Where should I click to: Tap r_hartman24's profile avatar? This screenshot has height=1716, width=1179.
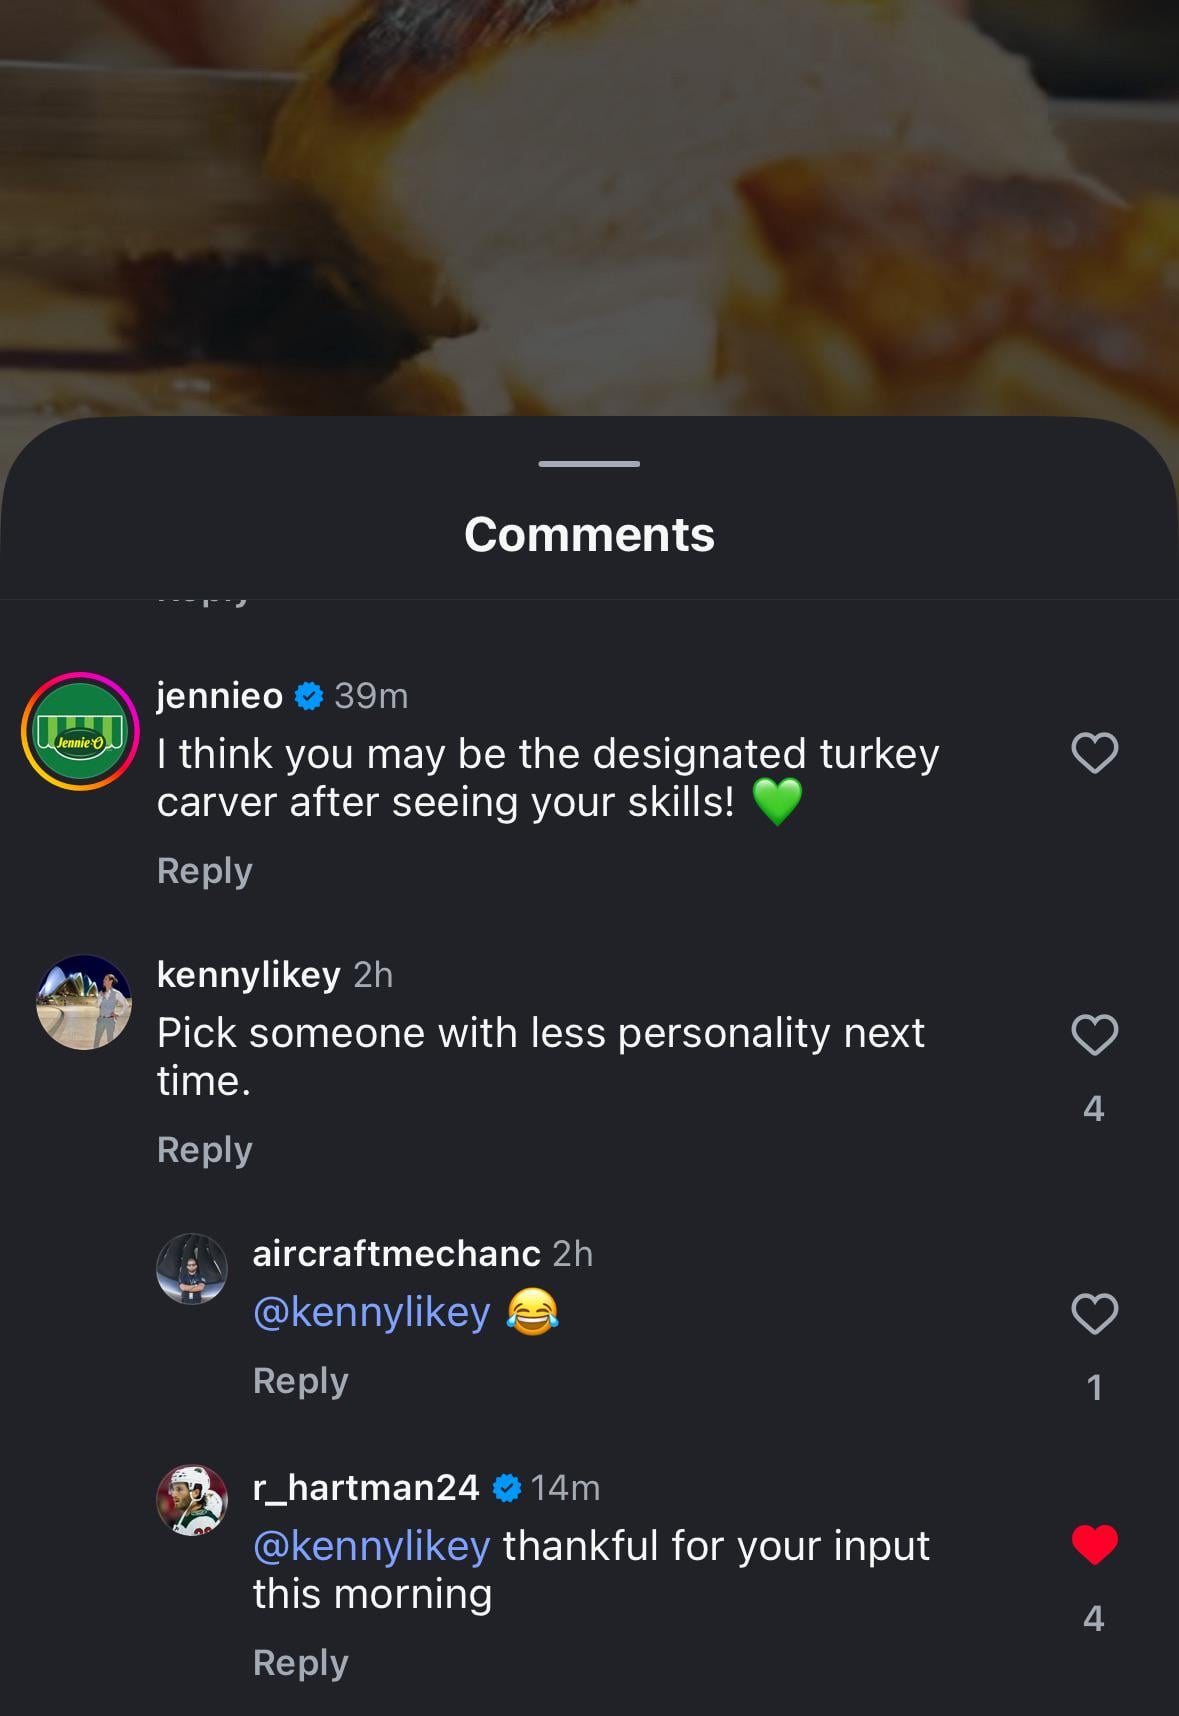[192, 1500]
